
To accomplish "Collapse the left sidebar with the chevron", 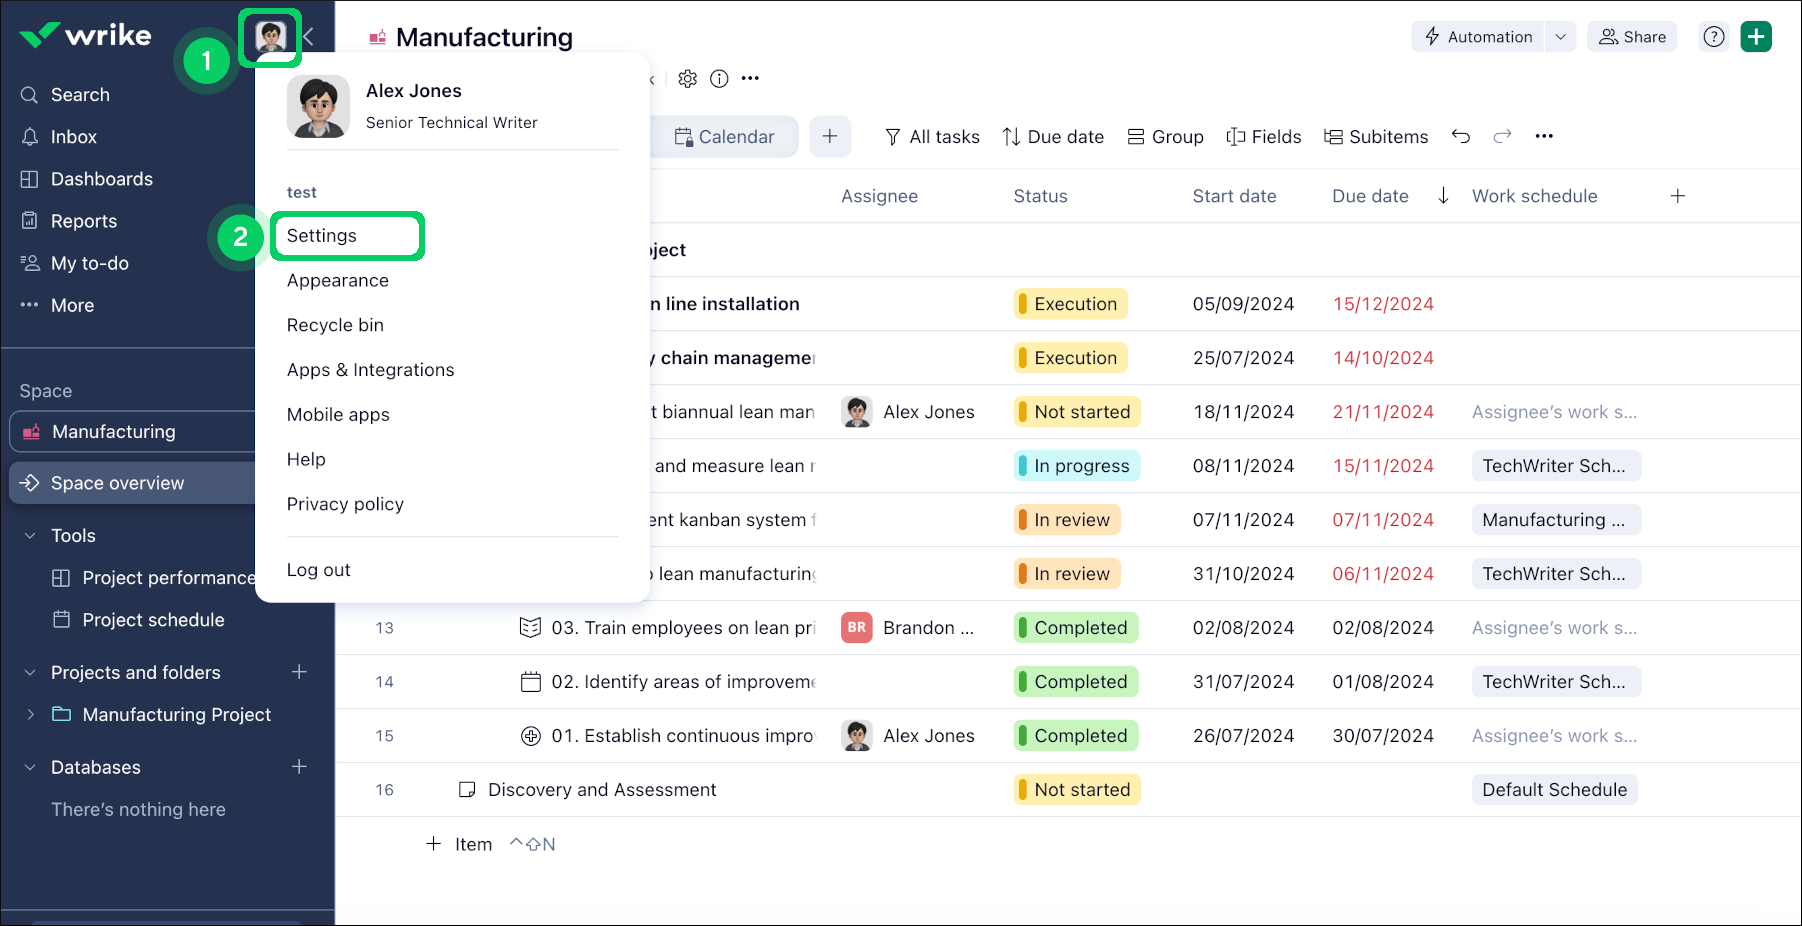I will pos(309,36).
